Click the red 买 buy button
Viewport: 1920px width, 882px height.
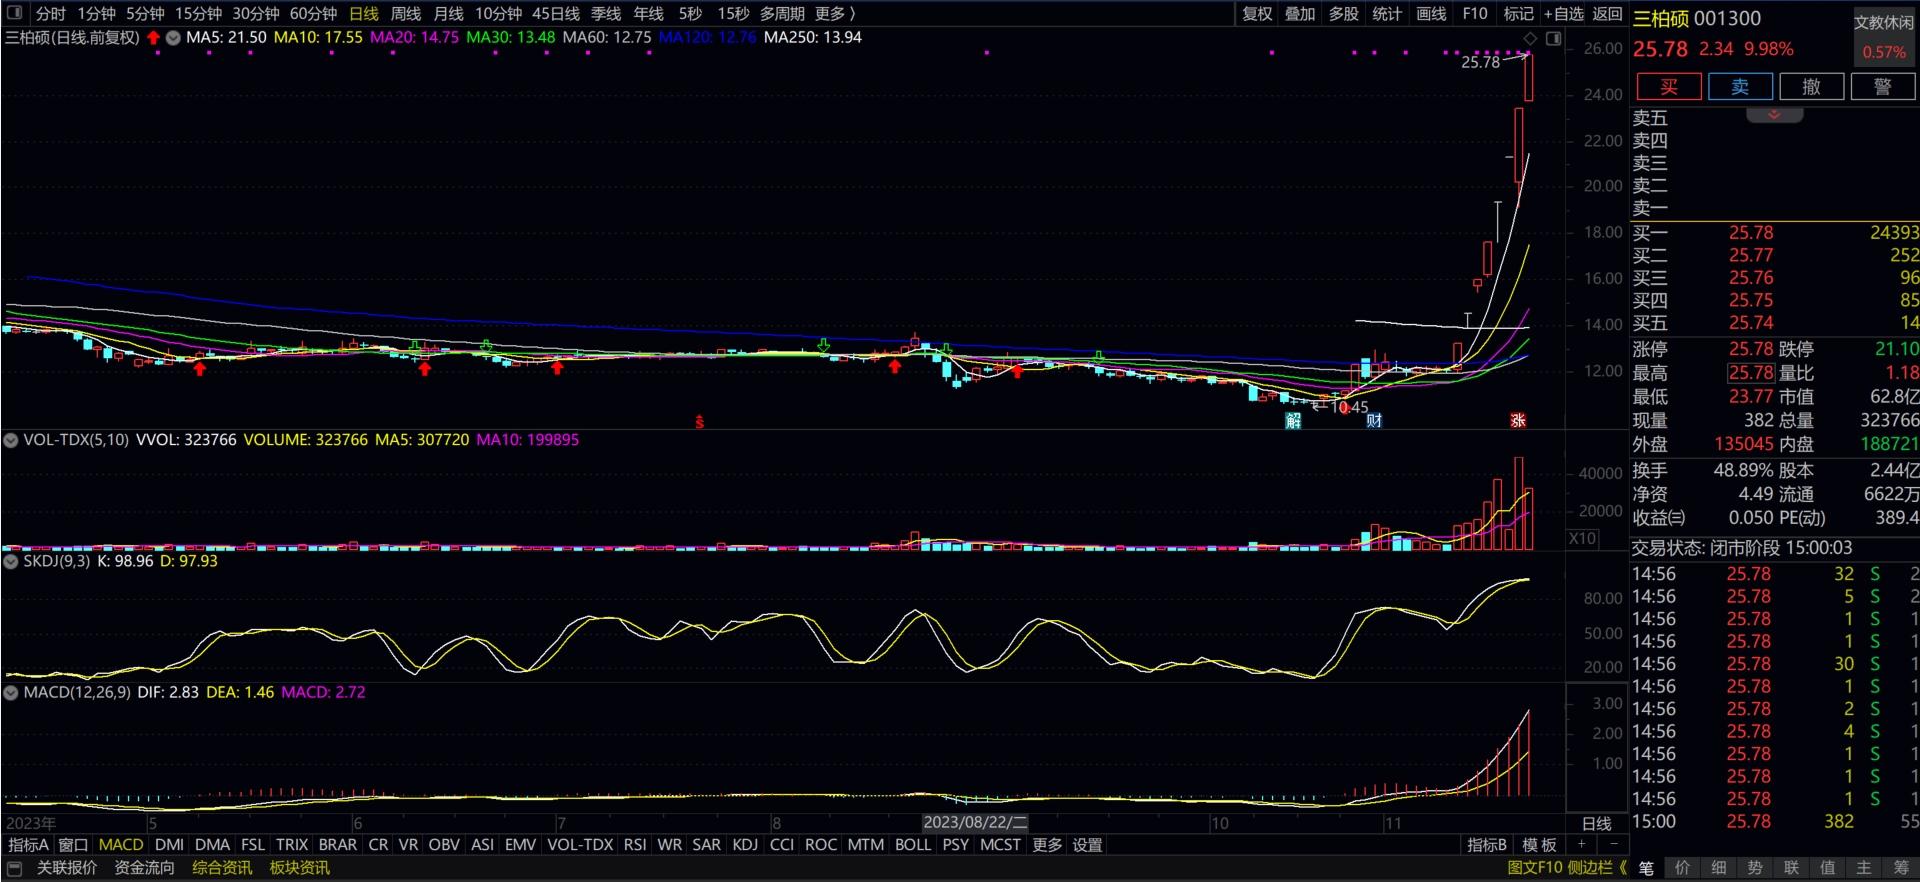(1669, 86)
